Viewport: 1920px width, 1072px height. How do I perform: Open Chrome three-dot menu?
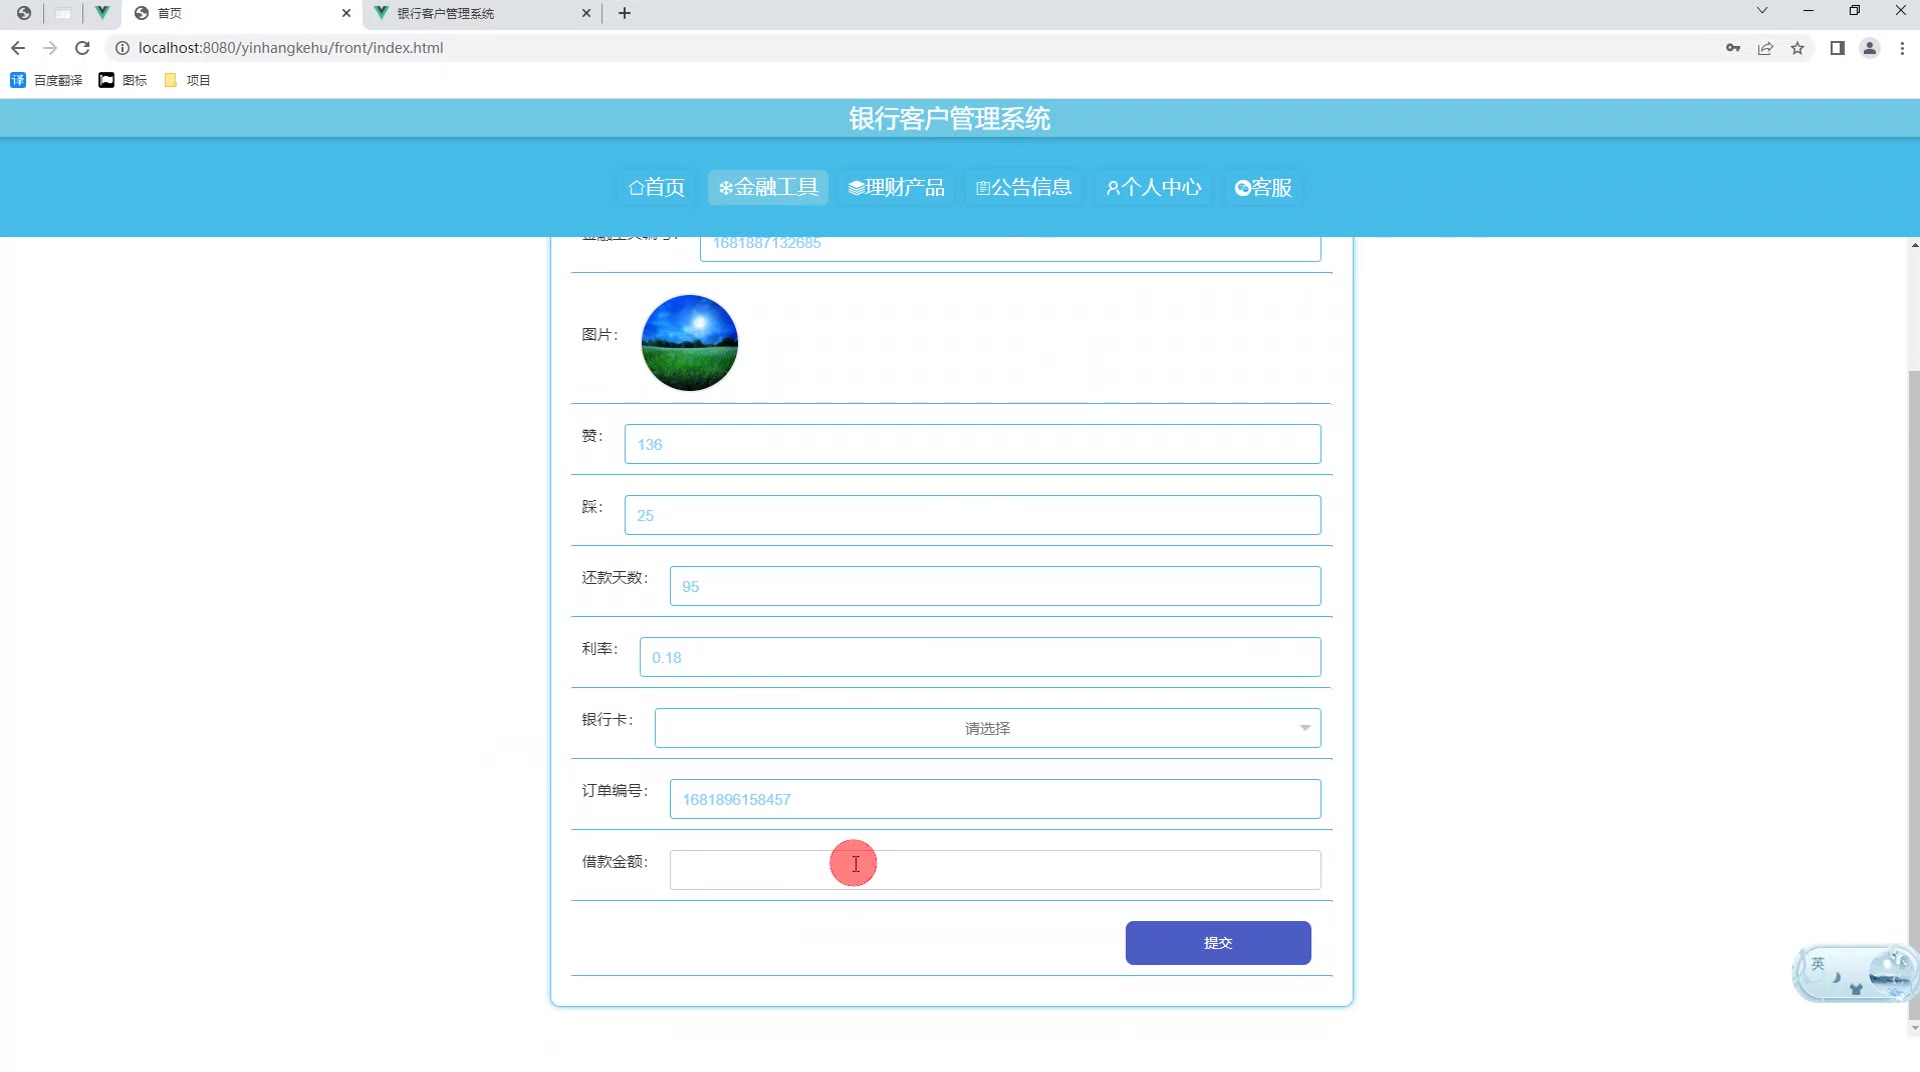pyautogui.click(x=1902, y=48)
